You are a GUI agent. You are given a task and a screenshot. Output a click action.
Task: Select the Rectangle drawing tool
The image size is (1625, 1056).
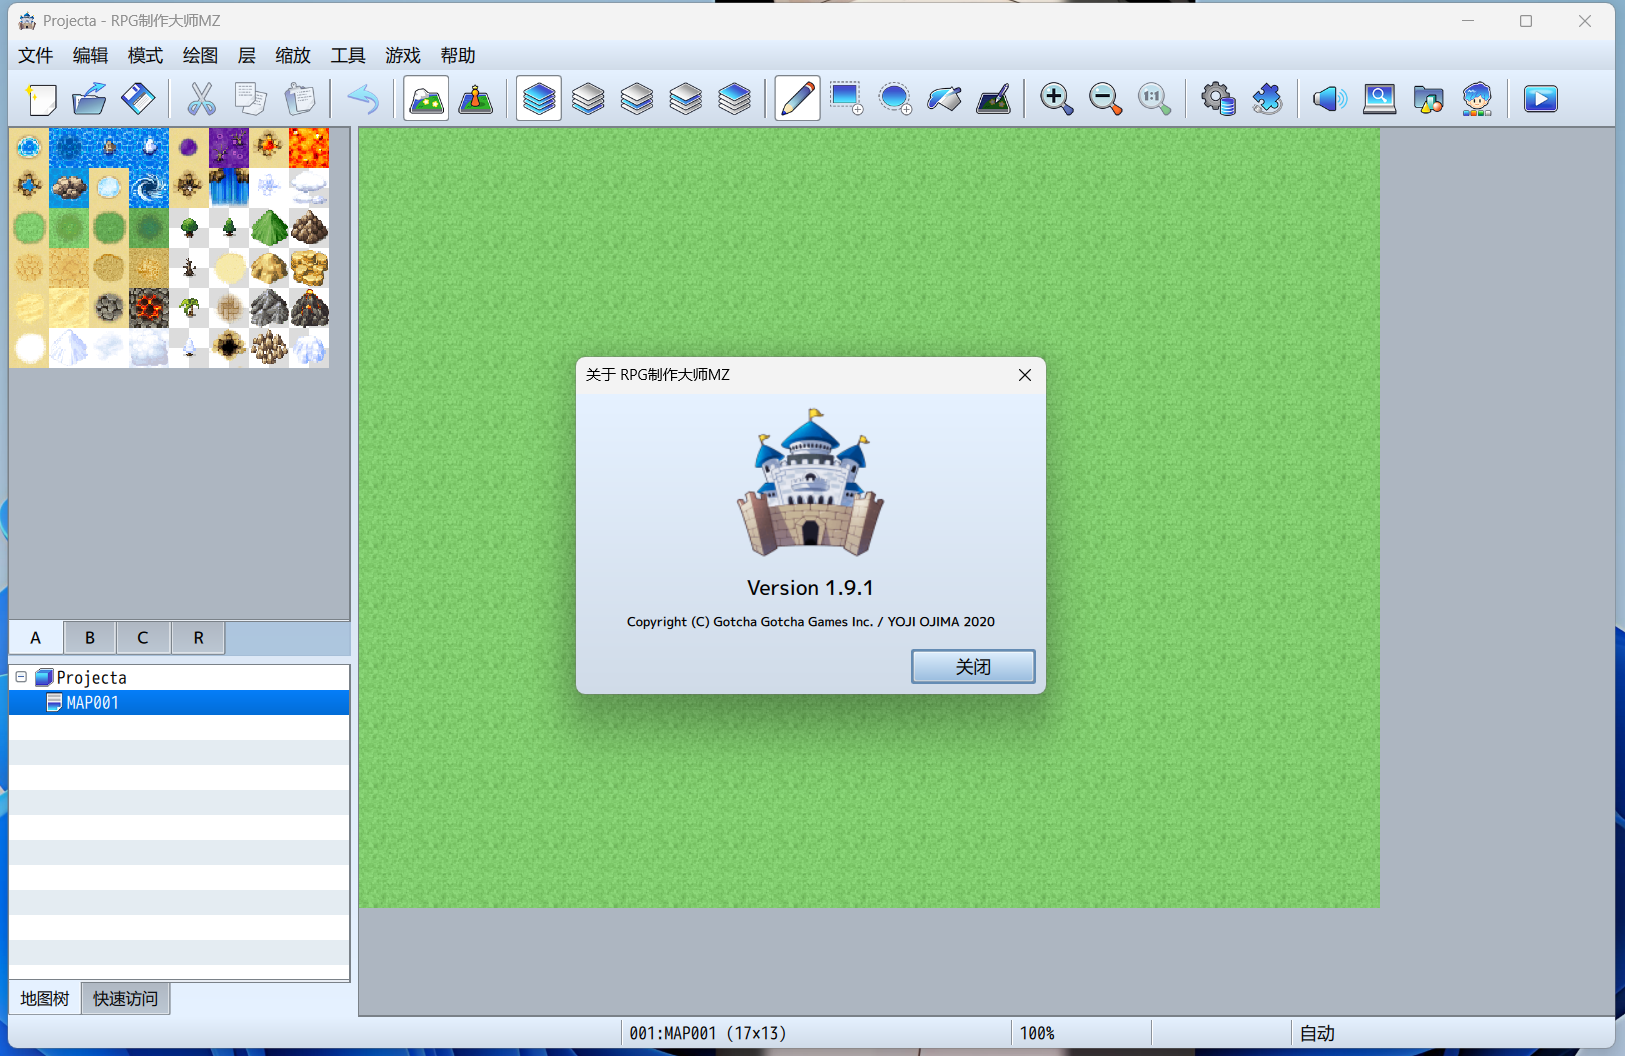click(x=847, y=99)
